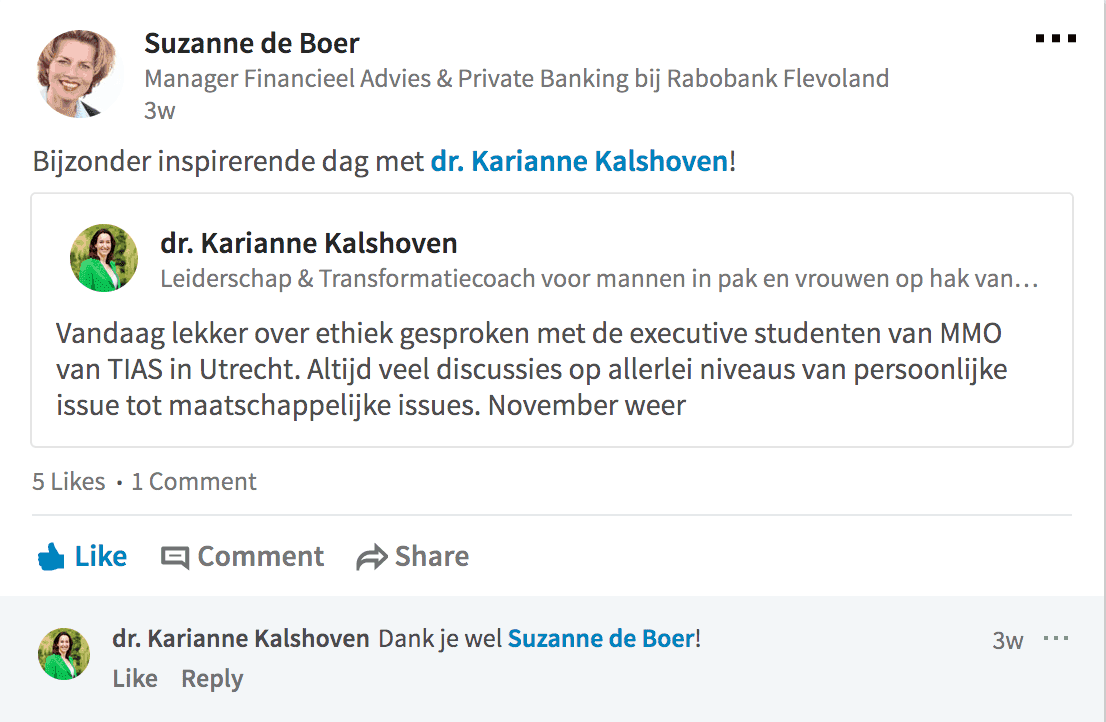
Task: Open the shared post author name
Action: pyautogui.click(x=308, y=243)
